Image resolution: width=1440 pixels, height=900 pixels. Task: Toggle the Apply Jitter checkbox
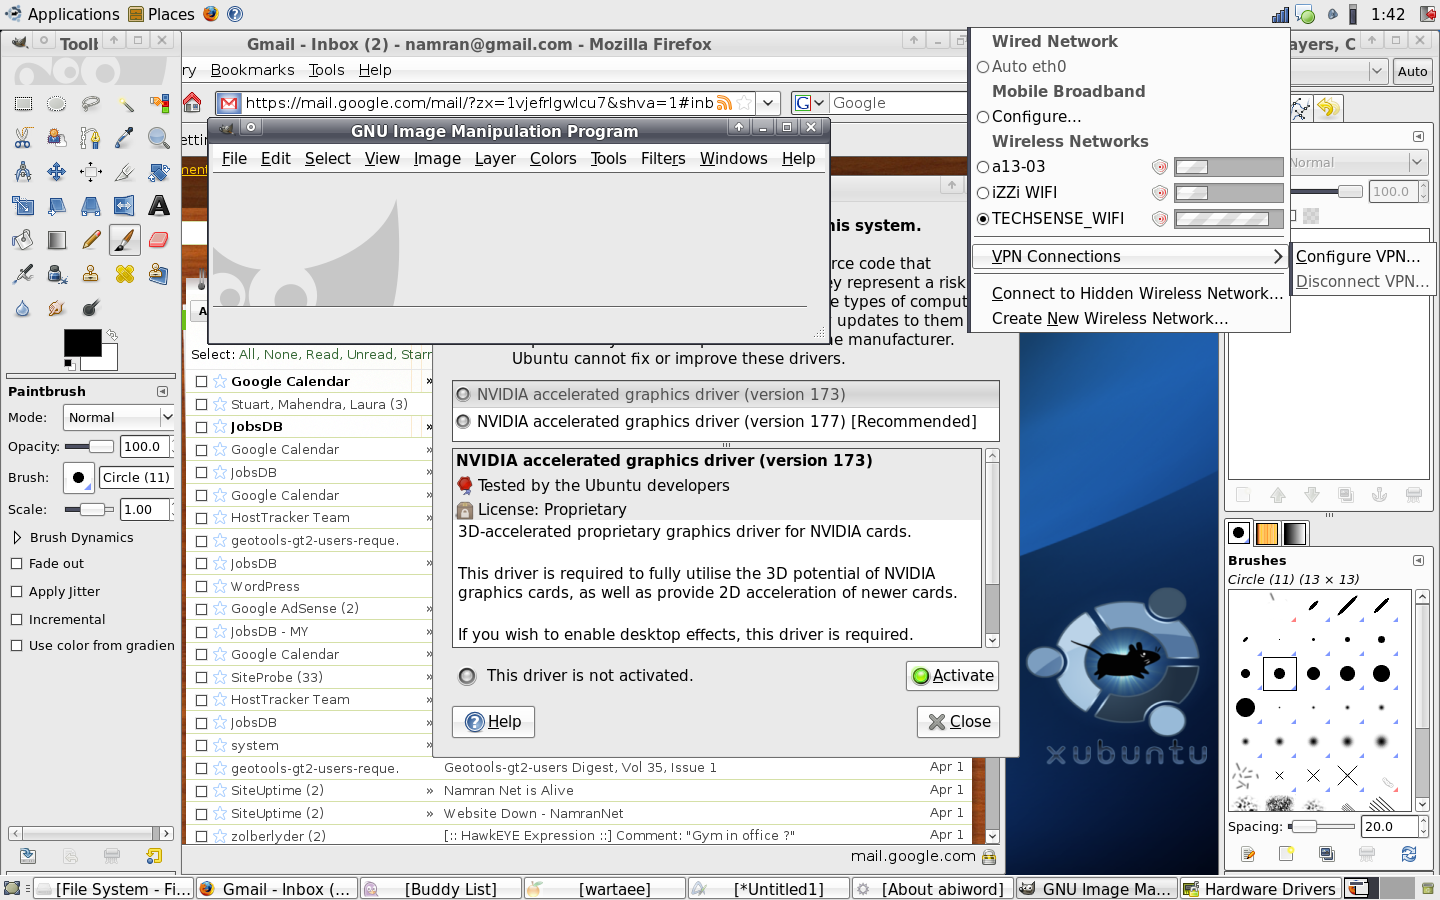click(x=17, y=592)
